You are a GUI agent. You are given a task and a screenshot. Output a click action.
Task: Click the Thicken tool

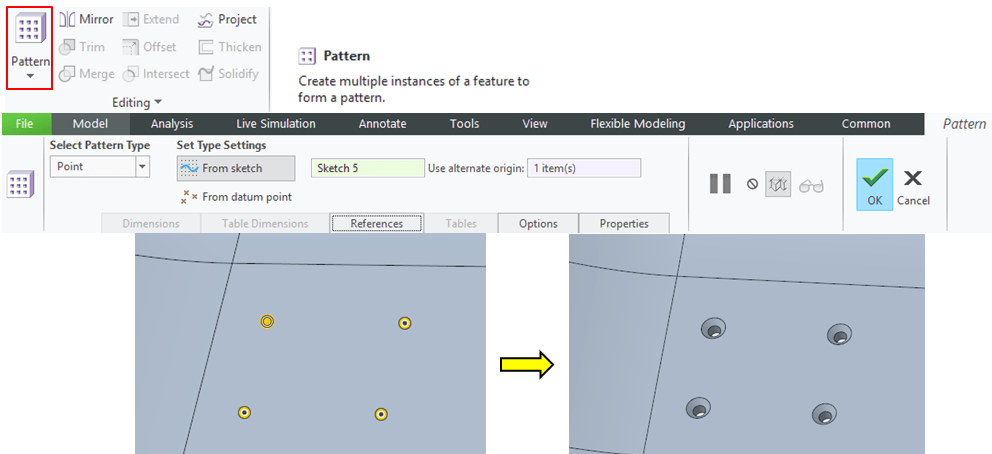coord(229,47)
